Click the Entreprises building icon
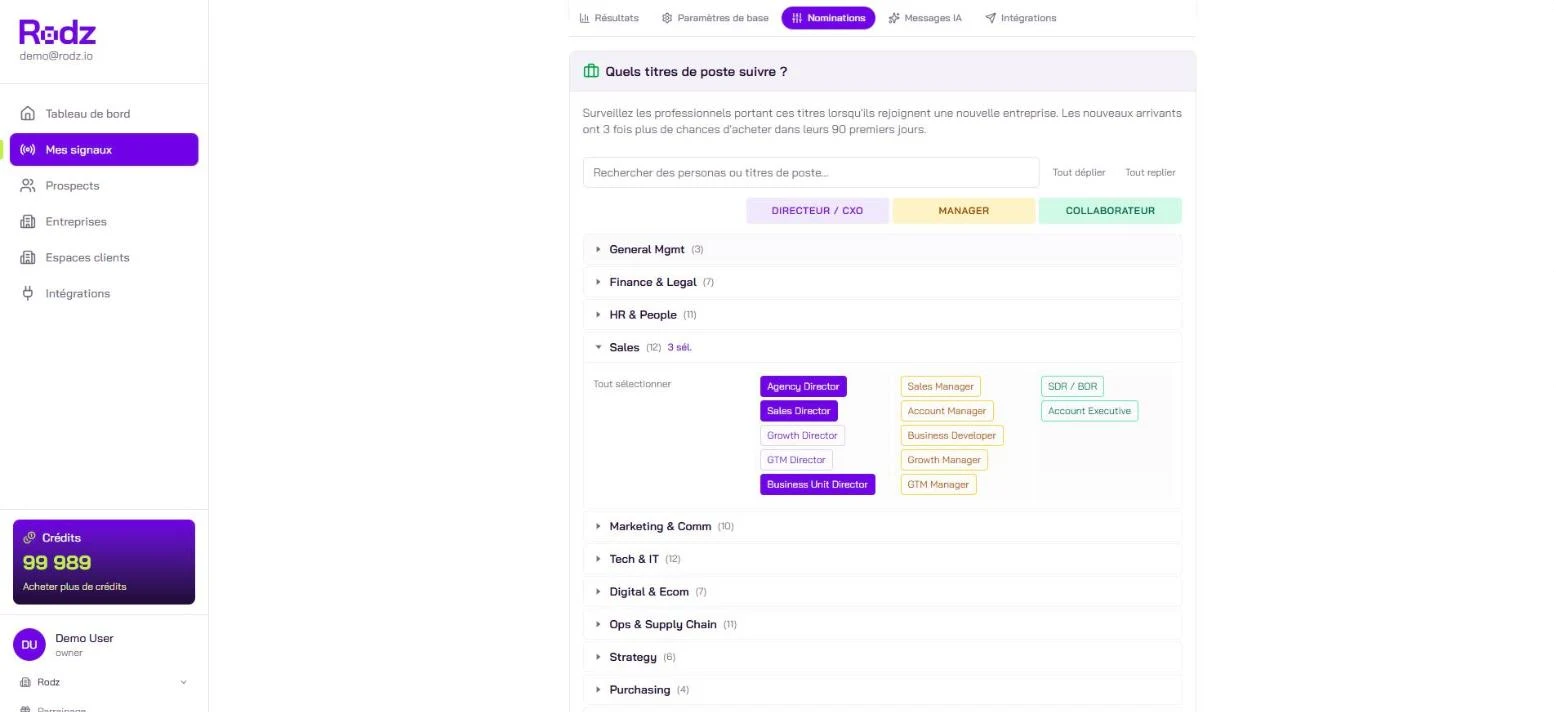 (x=28, y=222)
